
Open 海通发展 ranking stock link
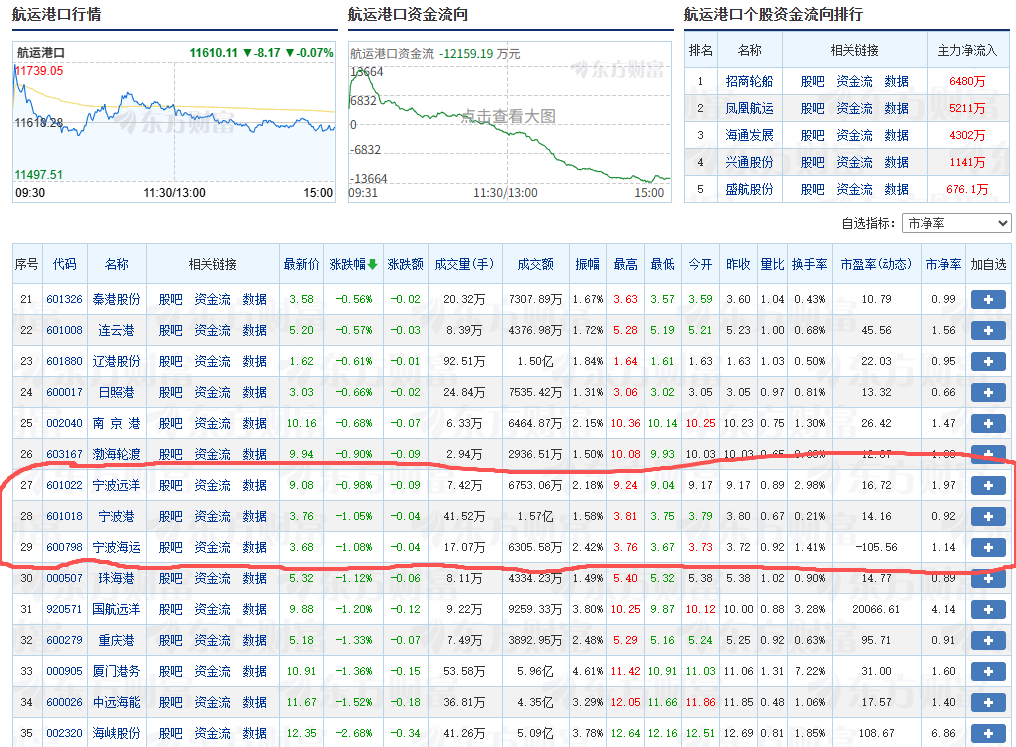[x=749, y=135]
